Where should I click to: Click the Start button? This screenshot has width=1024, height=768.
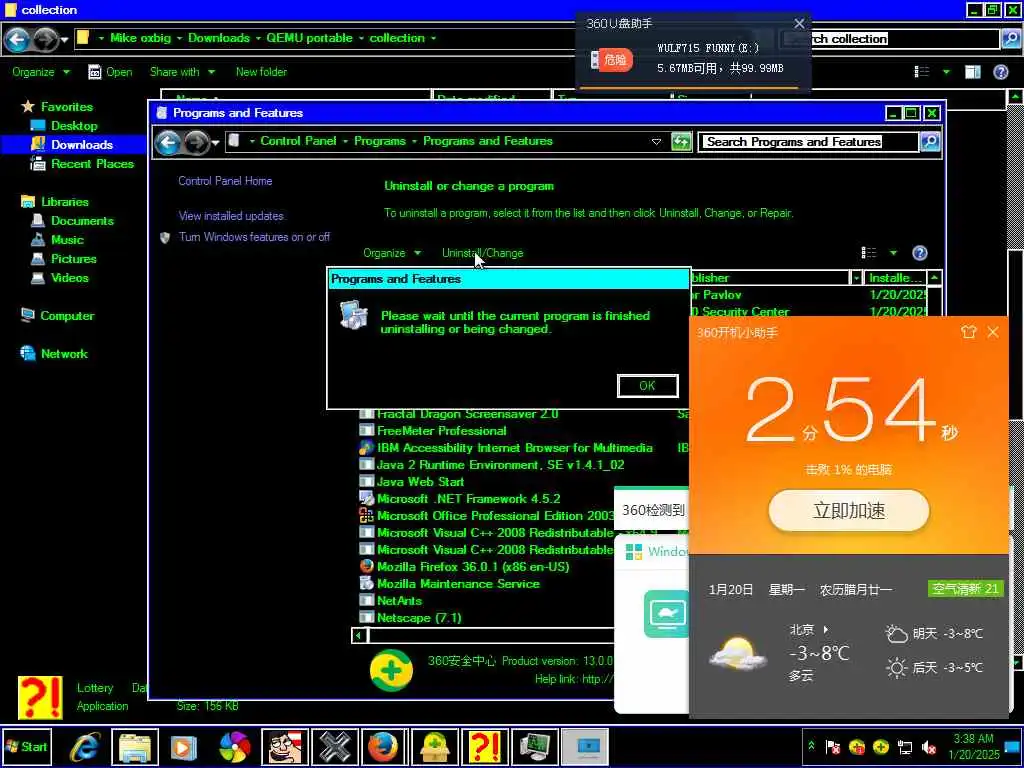coord(26,747)
